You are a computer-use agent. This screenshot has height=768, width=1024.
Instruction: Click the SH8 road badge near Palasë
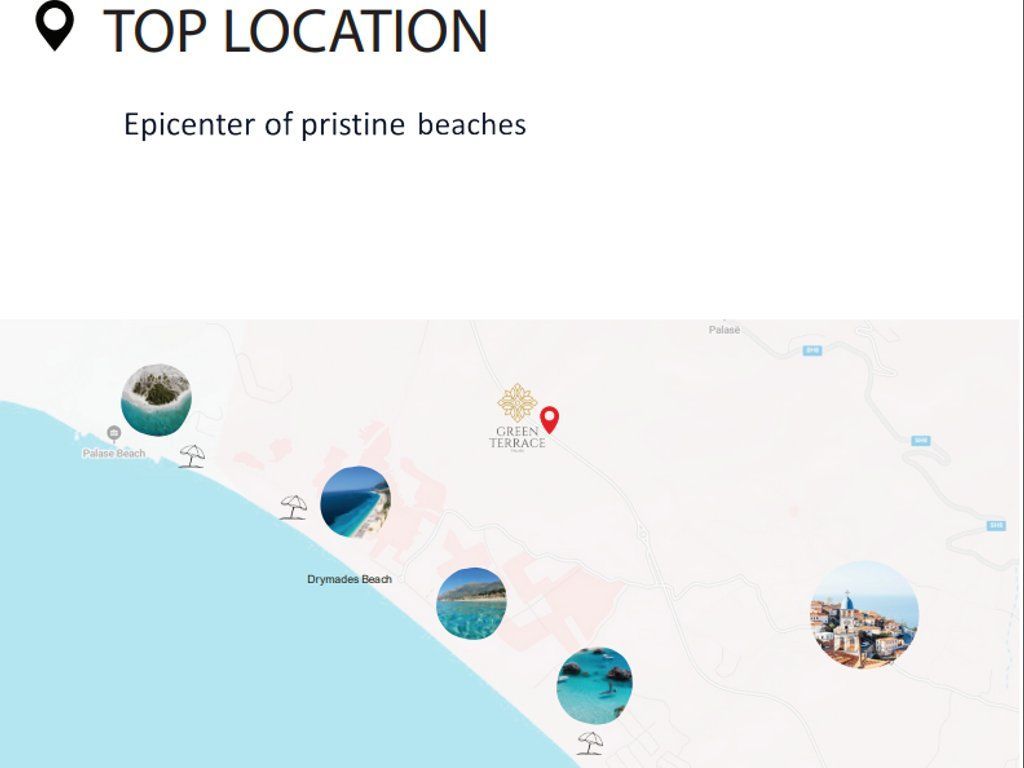tap(812, 350)
